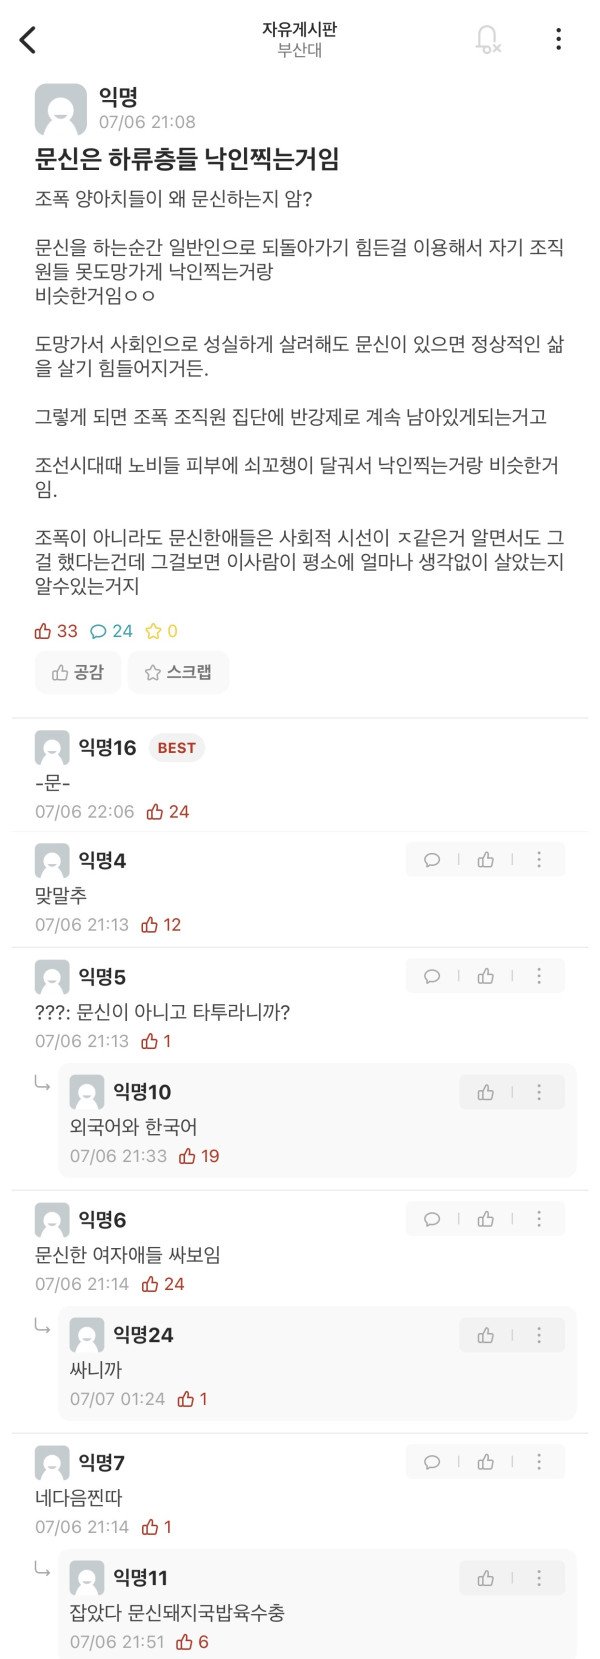The width and height of the screenshot is (600, 1659).
Task: Reply to 익명6's comment via speech bubble
Action: click(x=432, y=1219)
